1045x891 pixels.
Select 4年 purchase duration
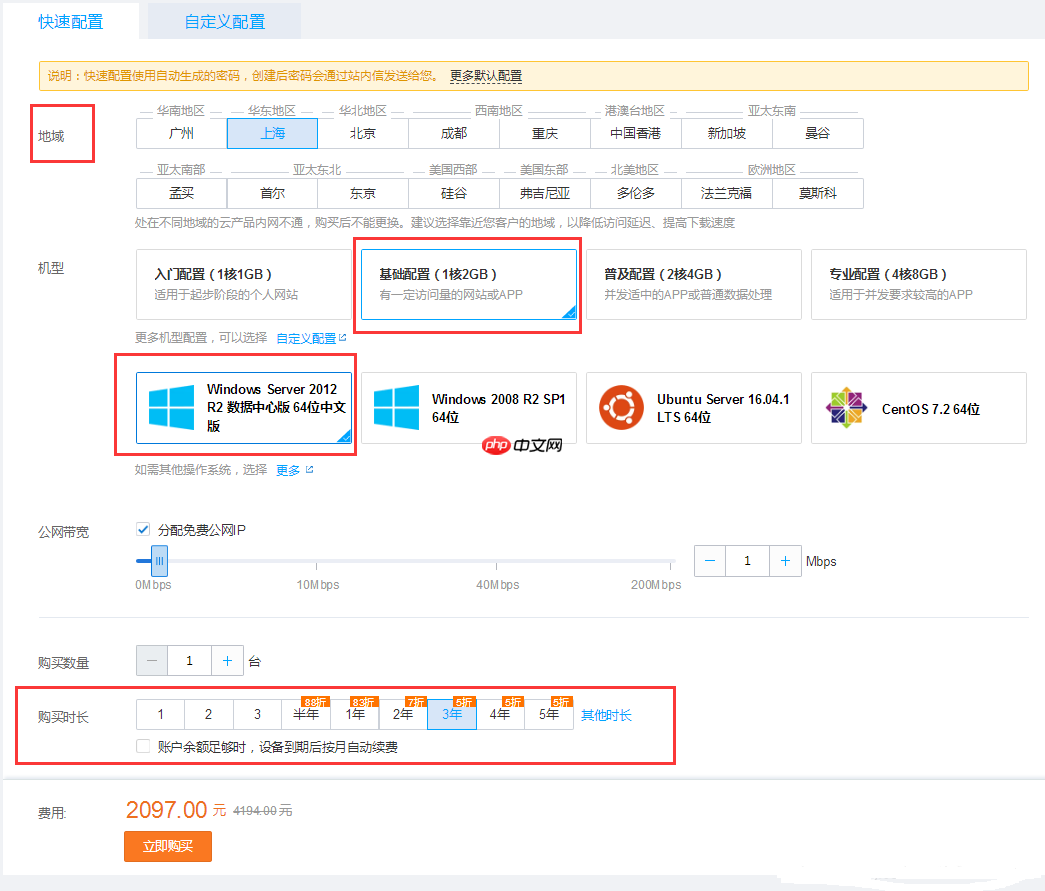pos(501,714)
